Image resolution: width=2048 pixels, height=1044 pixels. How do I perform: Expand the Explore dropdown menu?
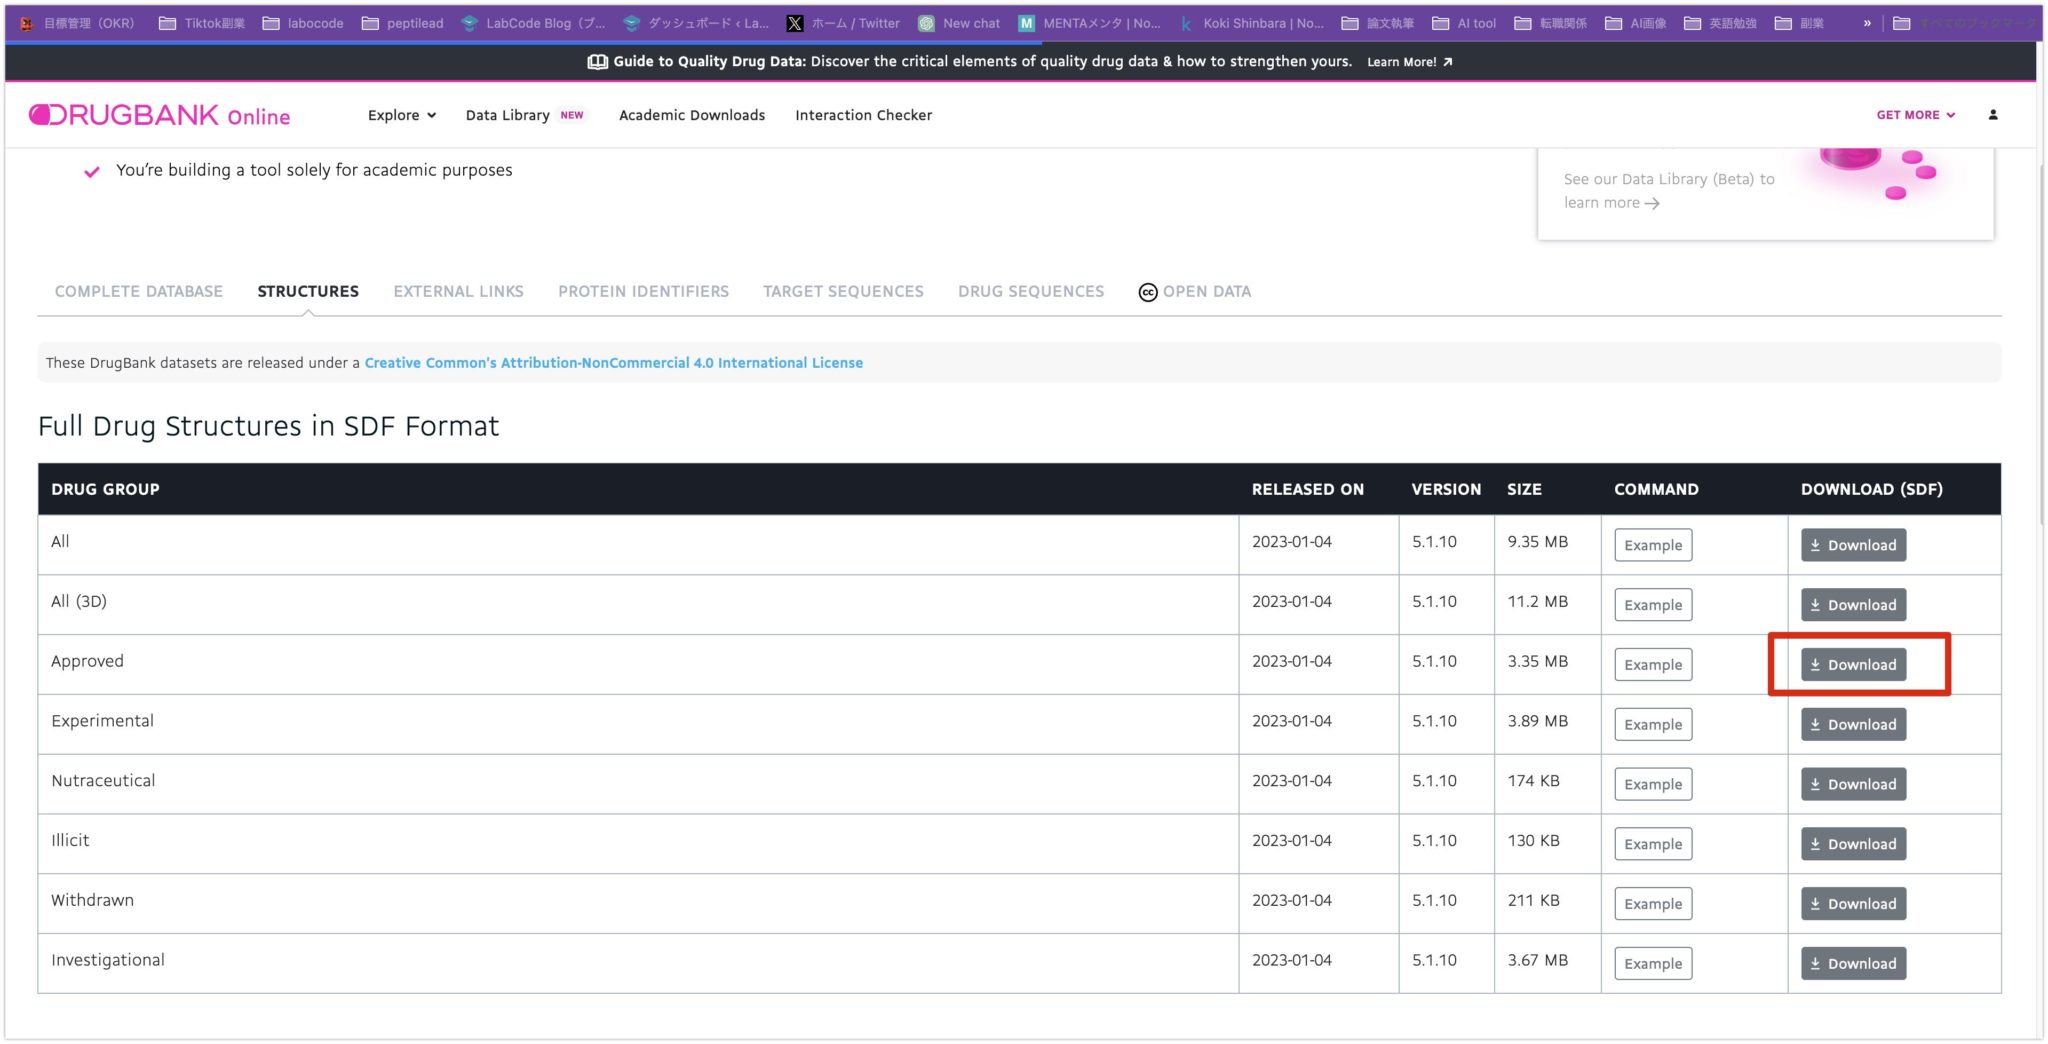pos(402,115)
